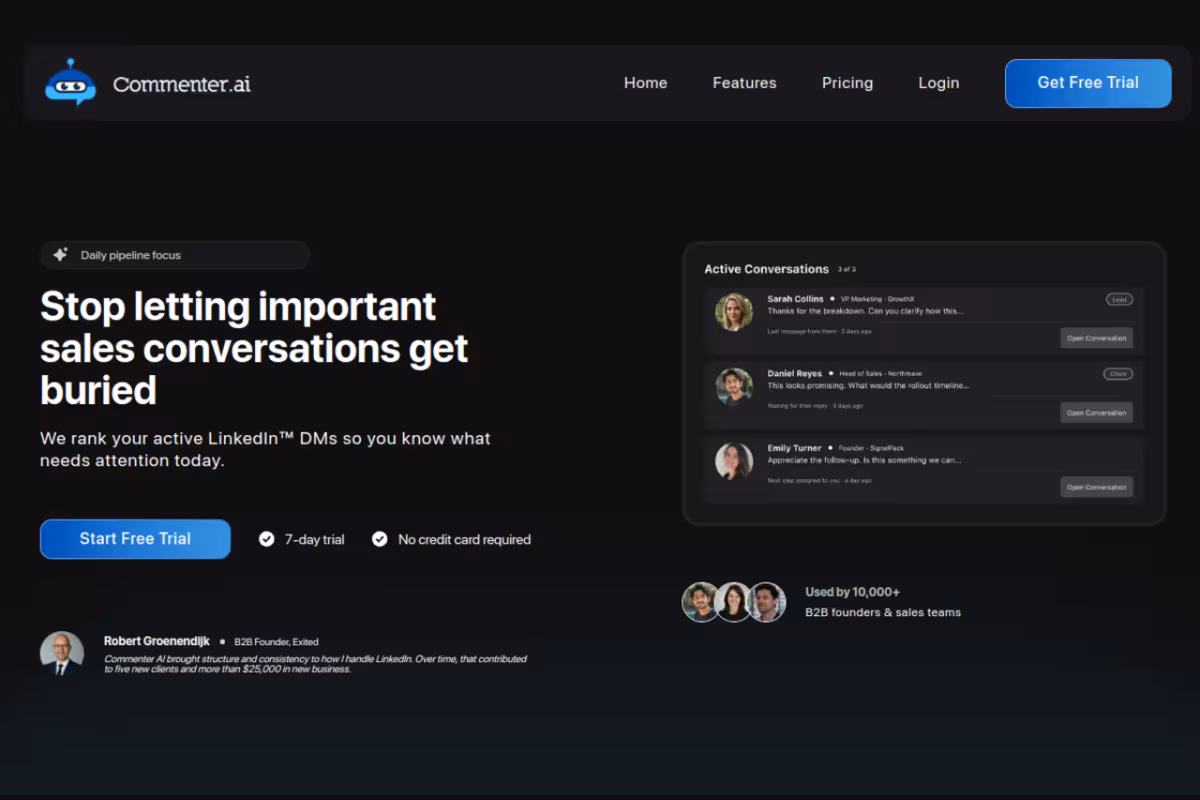Viewport: 1200px width, 800px height.
Task: Click the 'We rank your active LinkedIn DMs' subheading
Action: (265, 450)
